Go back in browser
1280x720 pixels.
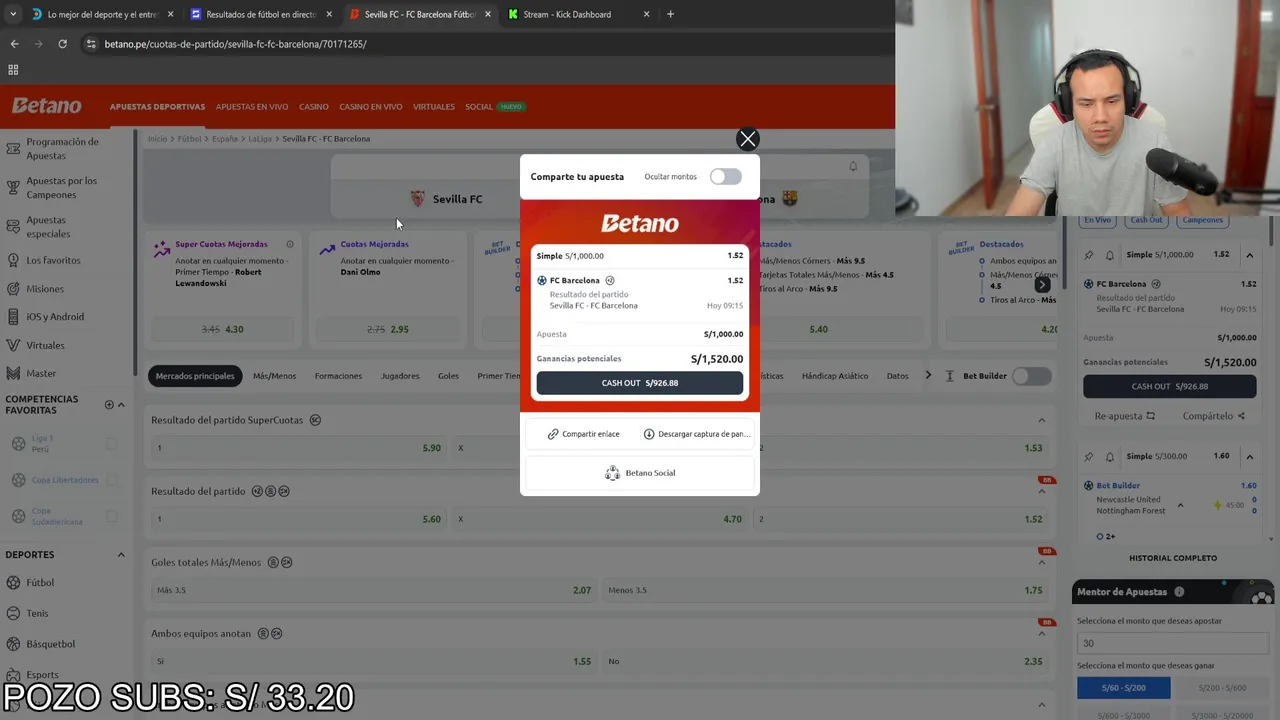(x=14, y=44)
